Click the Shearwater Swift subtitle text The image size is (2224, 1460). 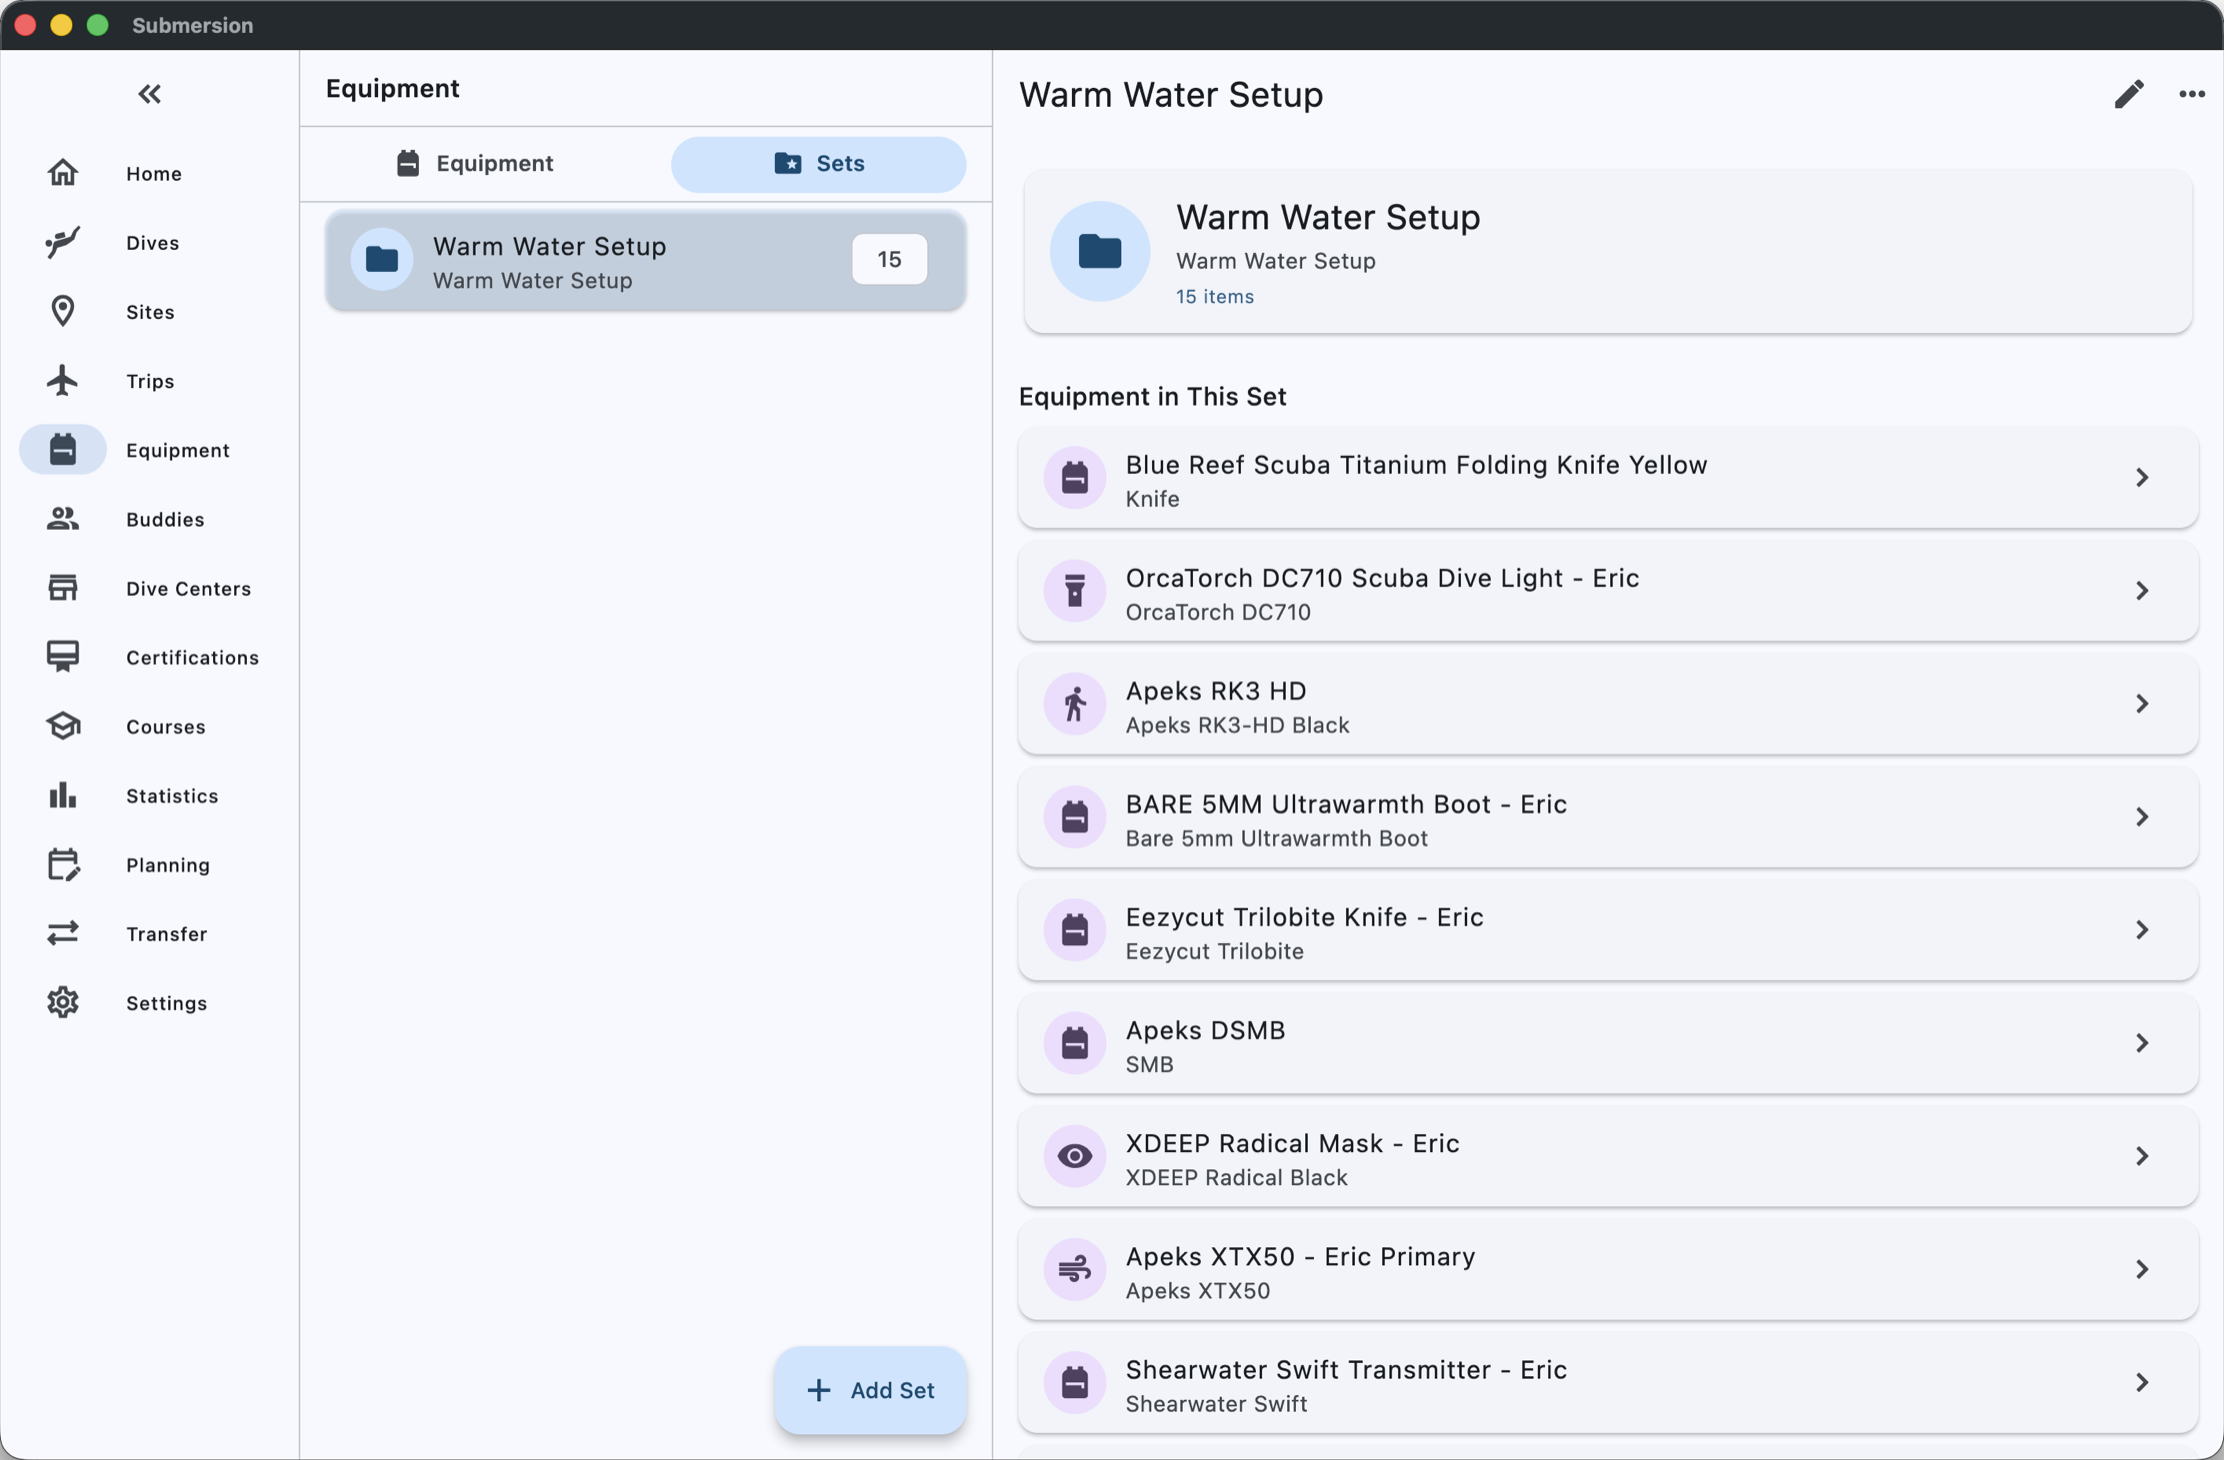pos(1217,1404)
